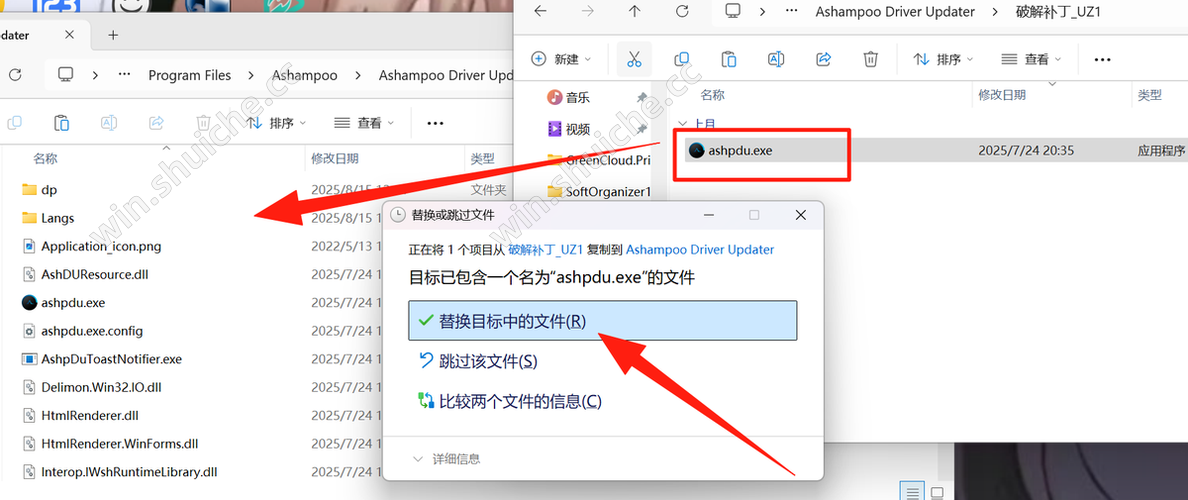This screenshot has height=500, width=1188.
Task: Select 音乐 in right window sidebar
Action: (578, 97)
